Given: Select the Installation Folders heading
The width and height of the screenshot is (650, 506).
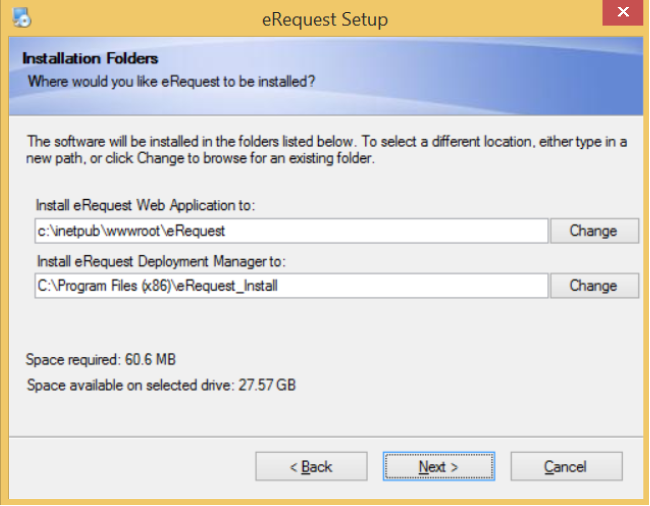Looking at the screenshot, I should pyautogui.click(x=90, y=58).
